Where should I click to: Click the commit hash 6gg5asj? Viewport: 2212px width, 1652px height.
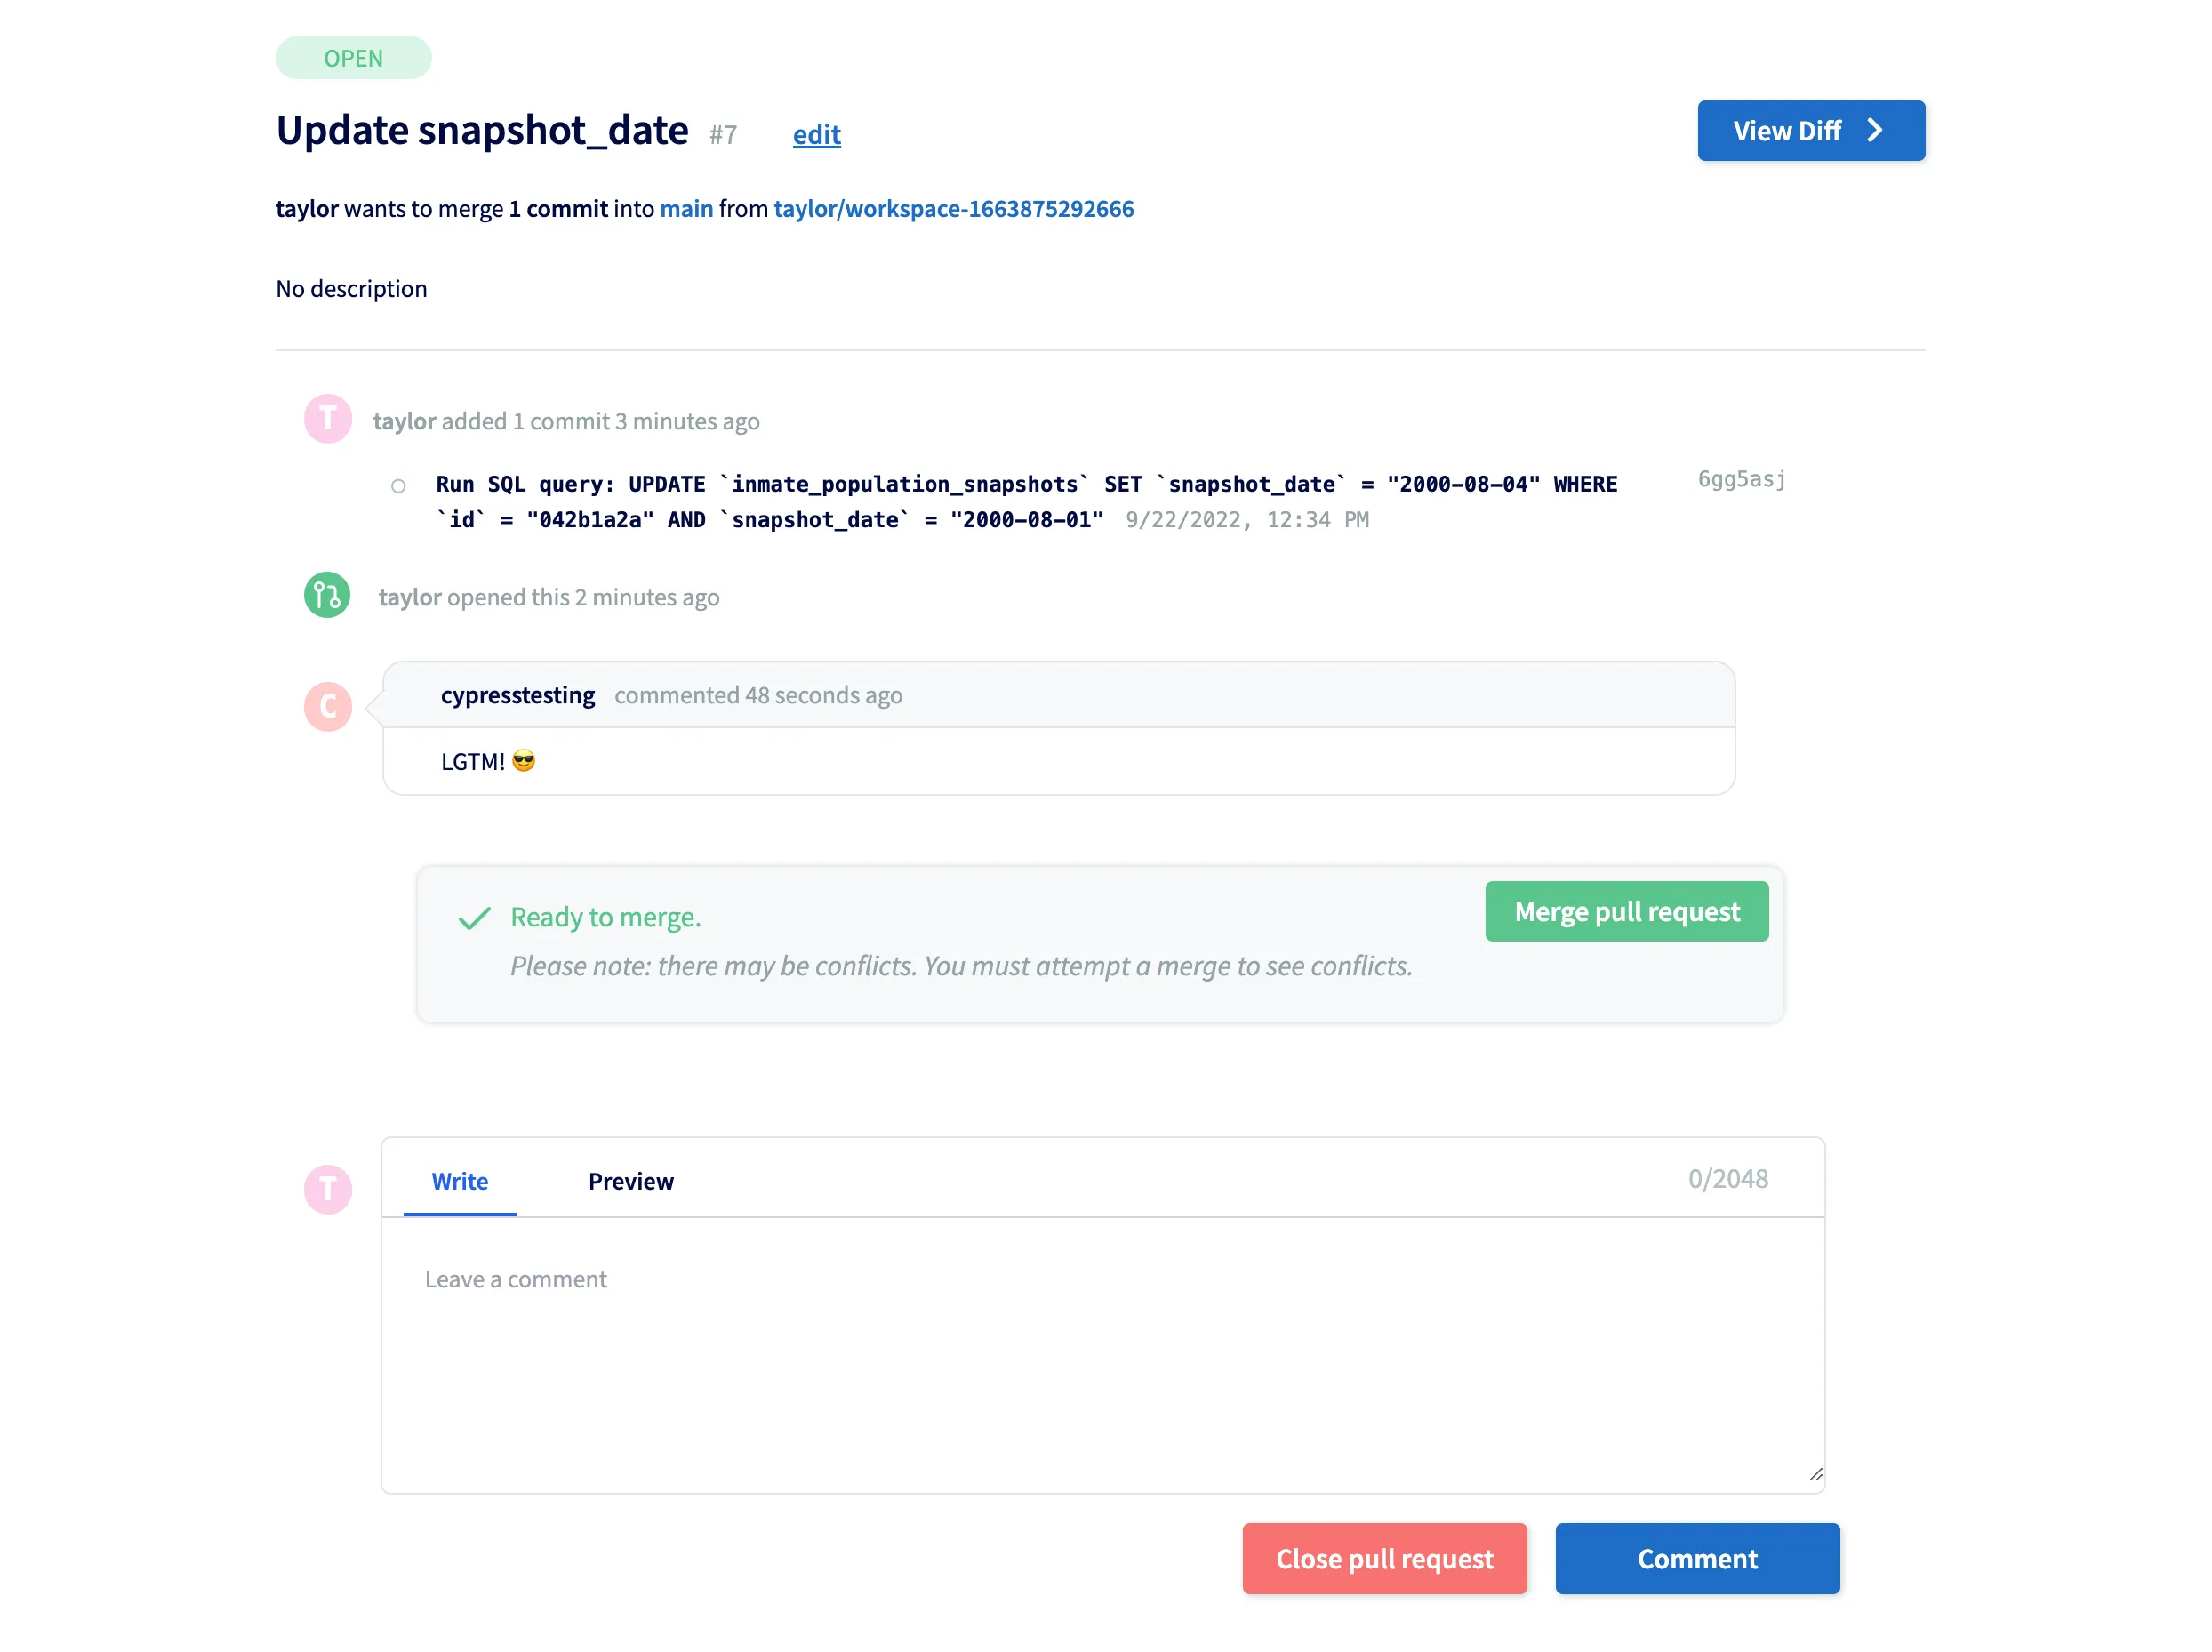[x=1740, y=479]
